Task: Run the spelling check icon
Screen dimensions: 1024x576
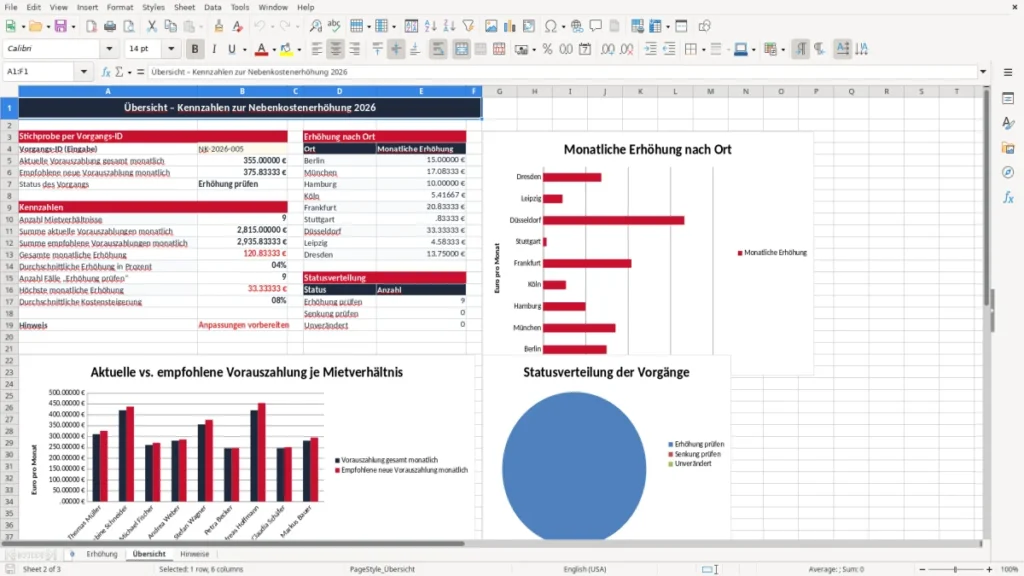Action: [x=334, y=26]
